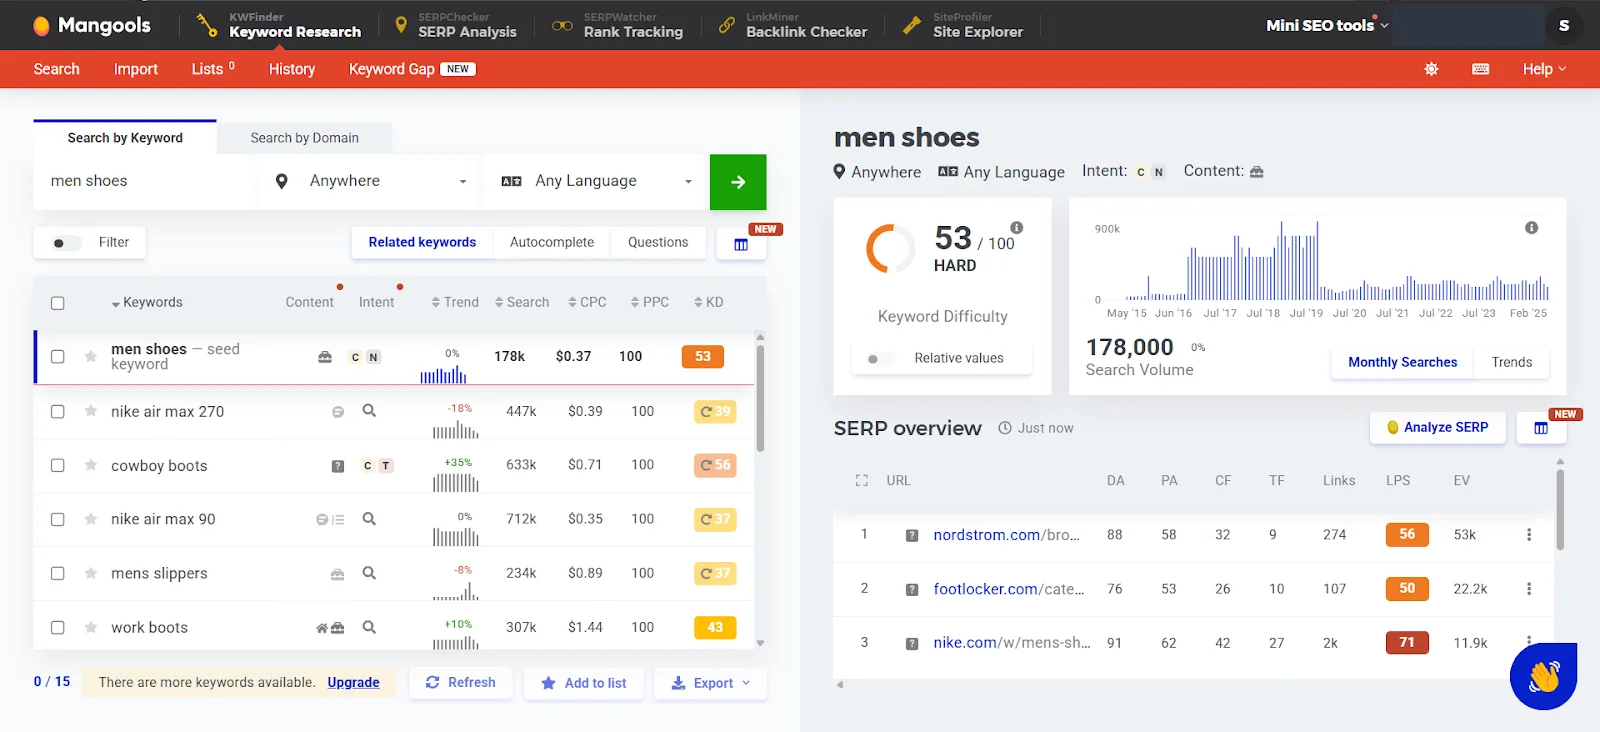
Task: Click the Analyze SERP button
Action: 1438,428
